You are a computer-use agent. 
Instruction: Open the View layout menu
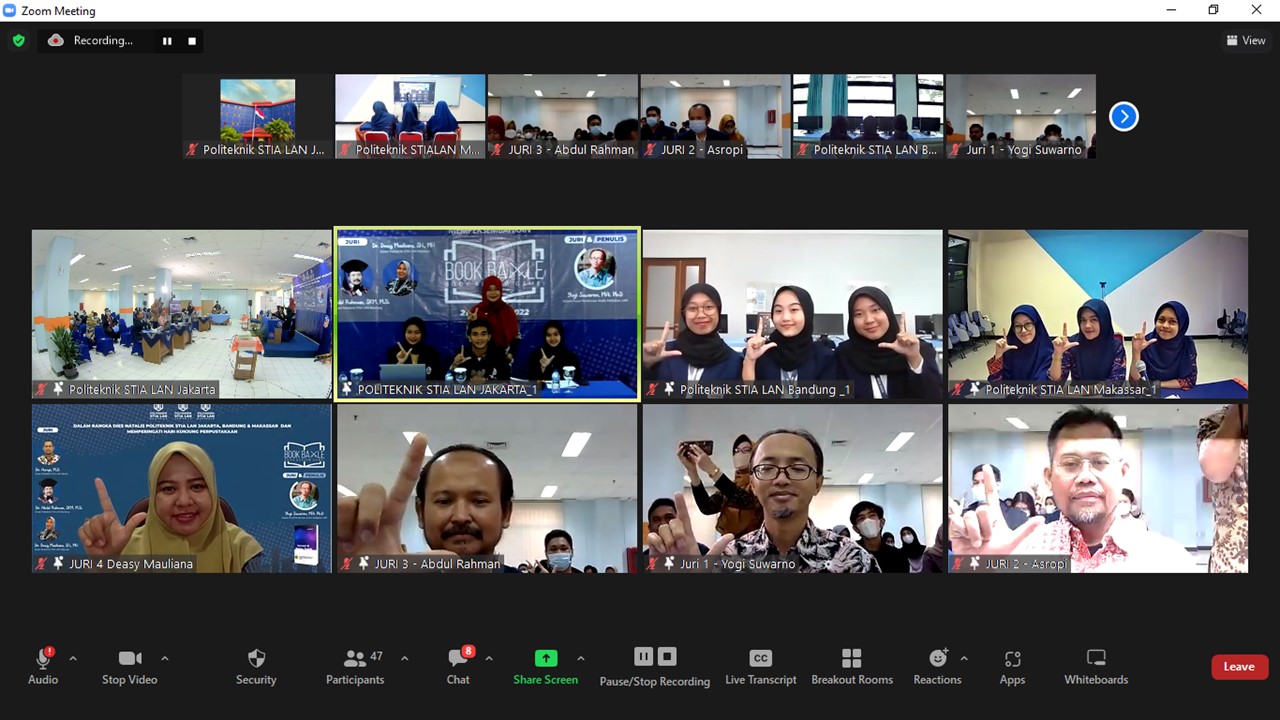(1246, 41)
